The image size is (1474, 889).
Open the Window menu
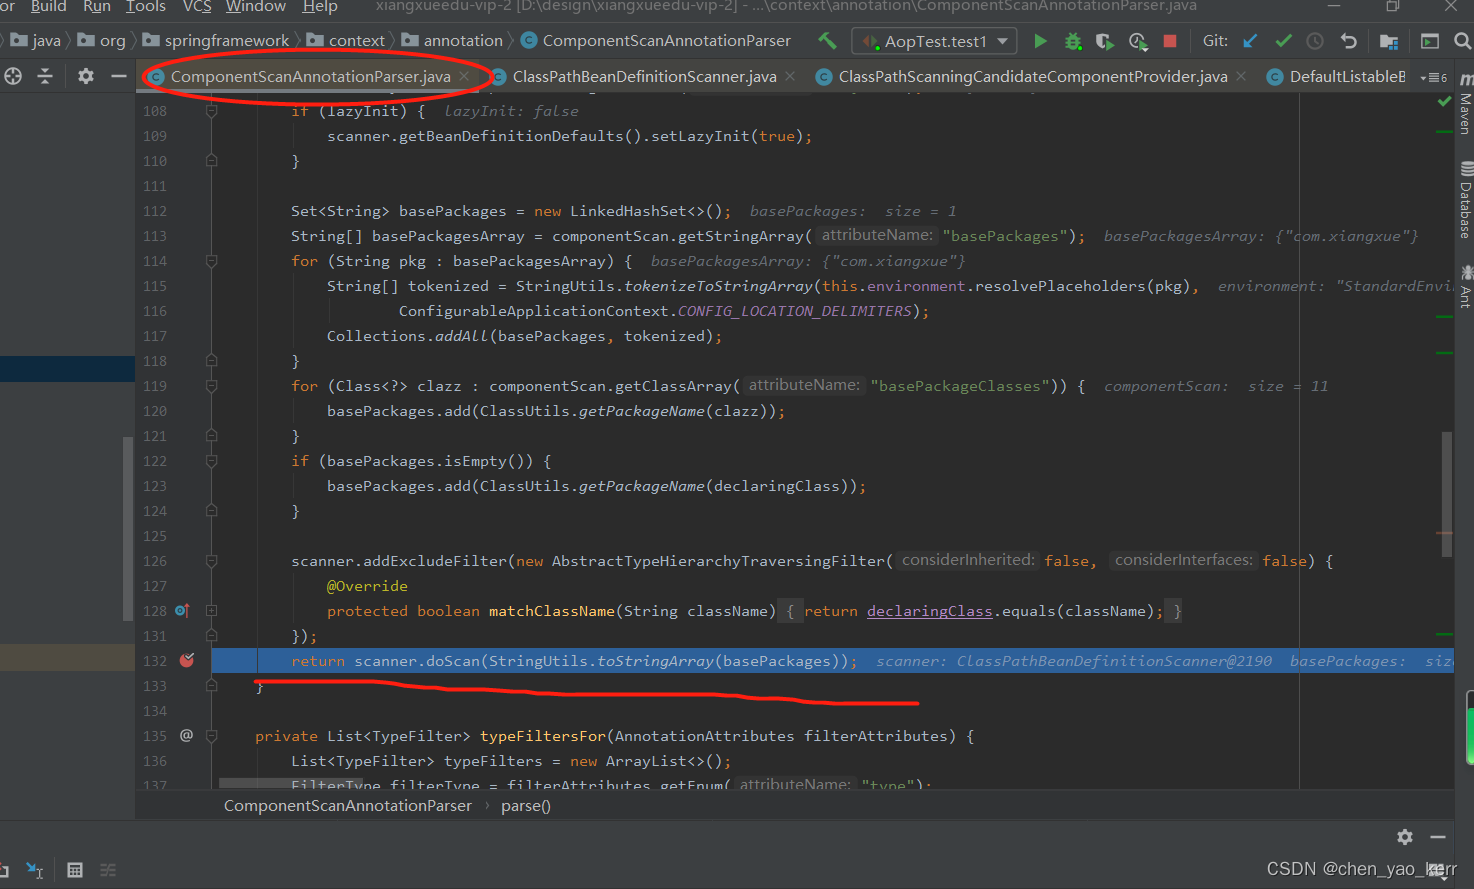(255, 7)
